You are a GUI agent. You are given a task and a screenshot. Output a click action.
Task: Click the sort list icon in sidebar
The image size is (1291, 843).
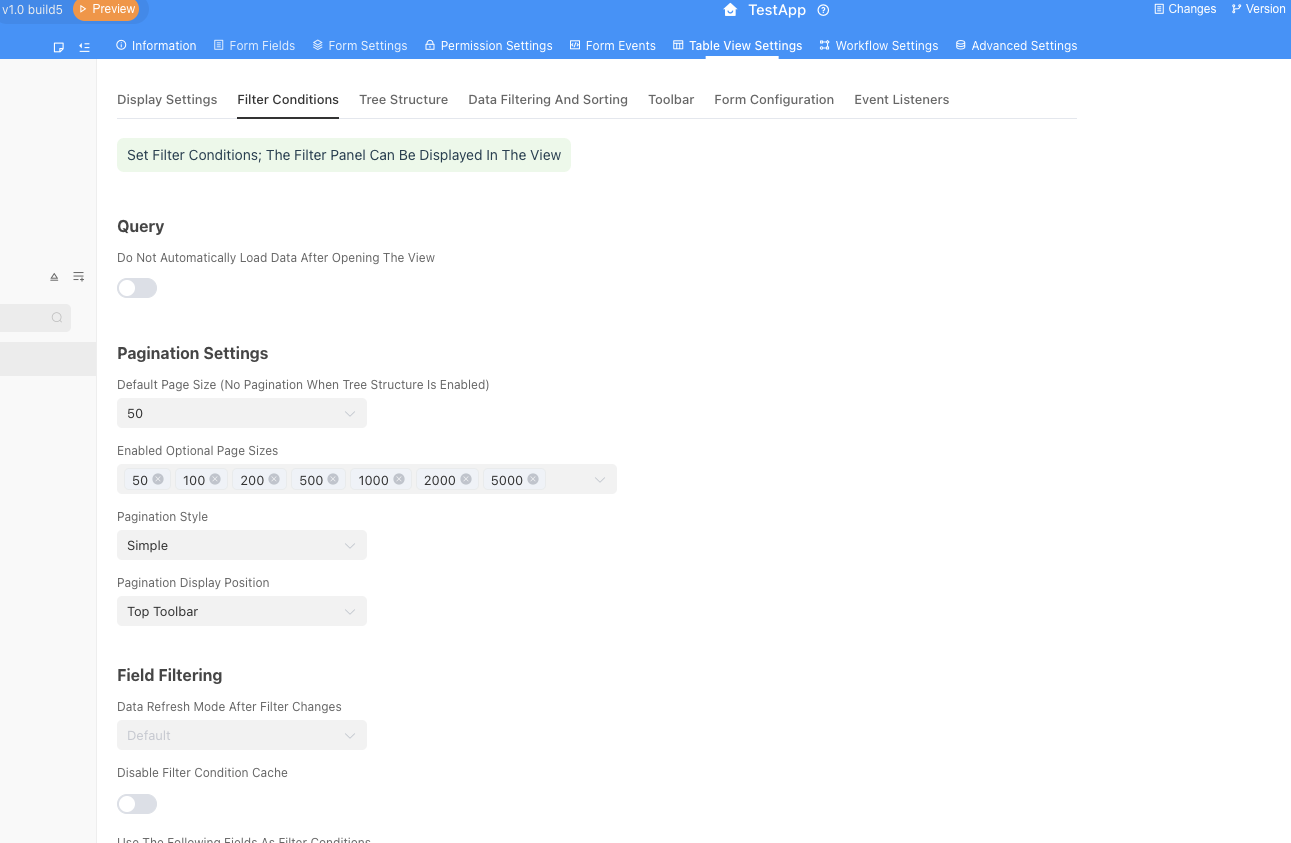pyautogui.click(x=79, y=277)
